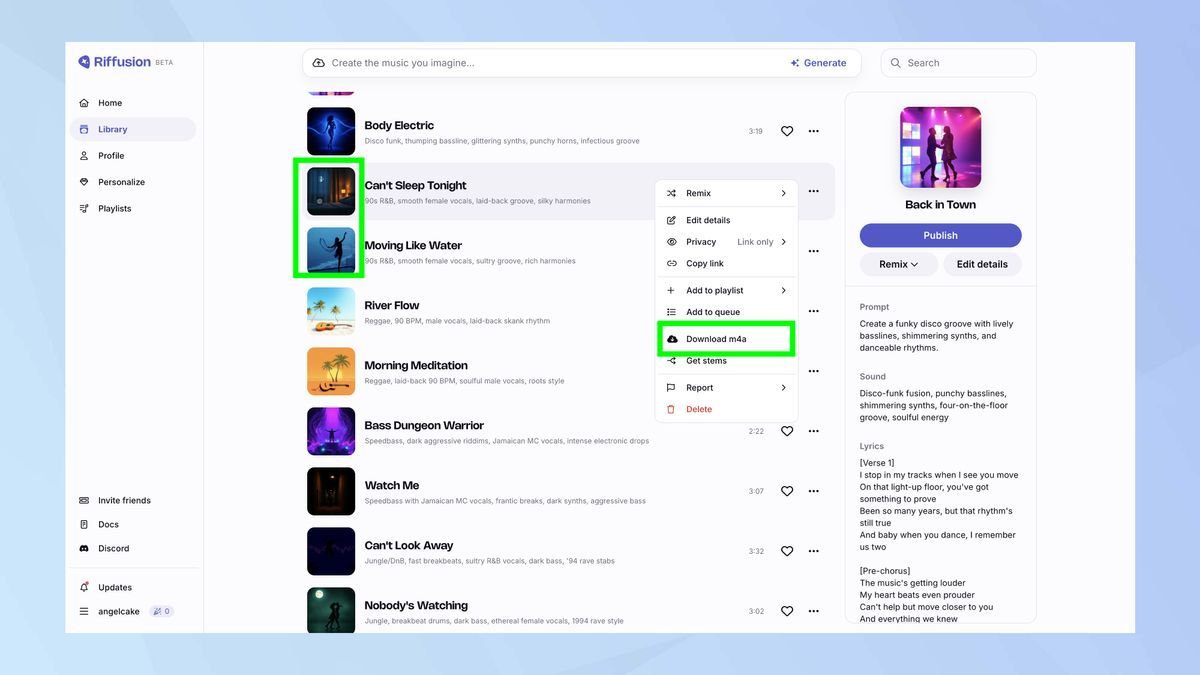Click the Generate button
The height and width of the screenshot is (675, 1200).
point(819,62)
